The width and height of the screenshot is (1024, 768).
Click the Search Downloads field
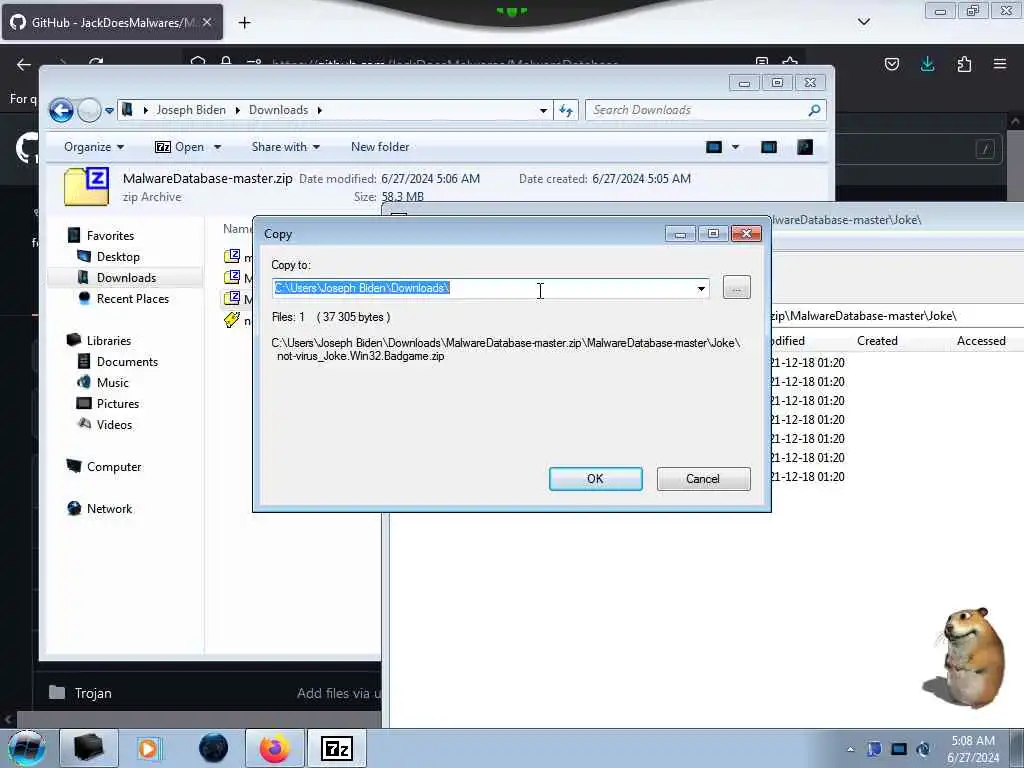tap(705, 110)
